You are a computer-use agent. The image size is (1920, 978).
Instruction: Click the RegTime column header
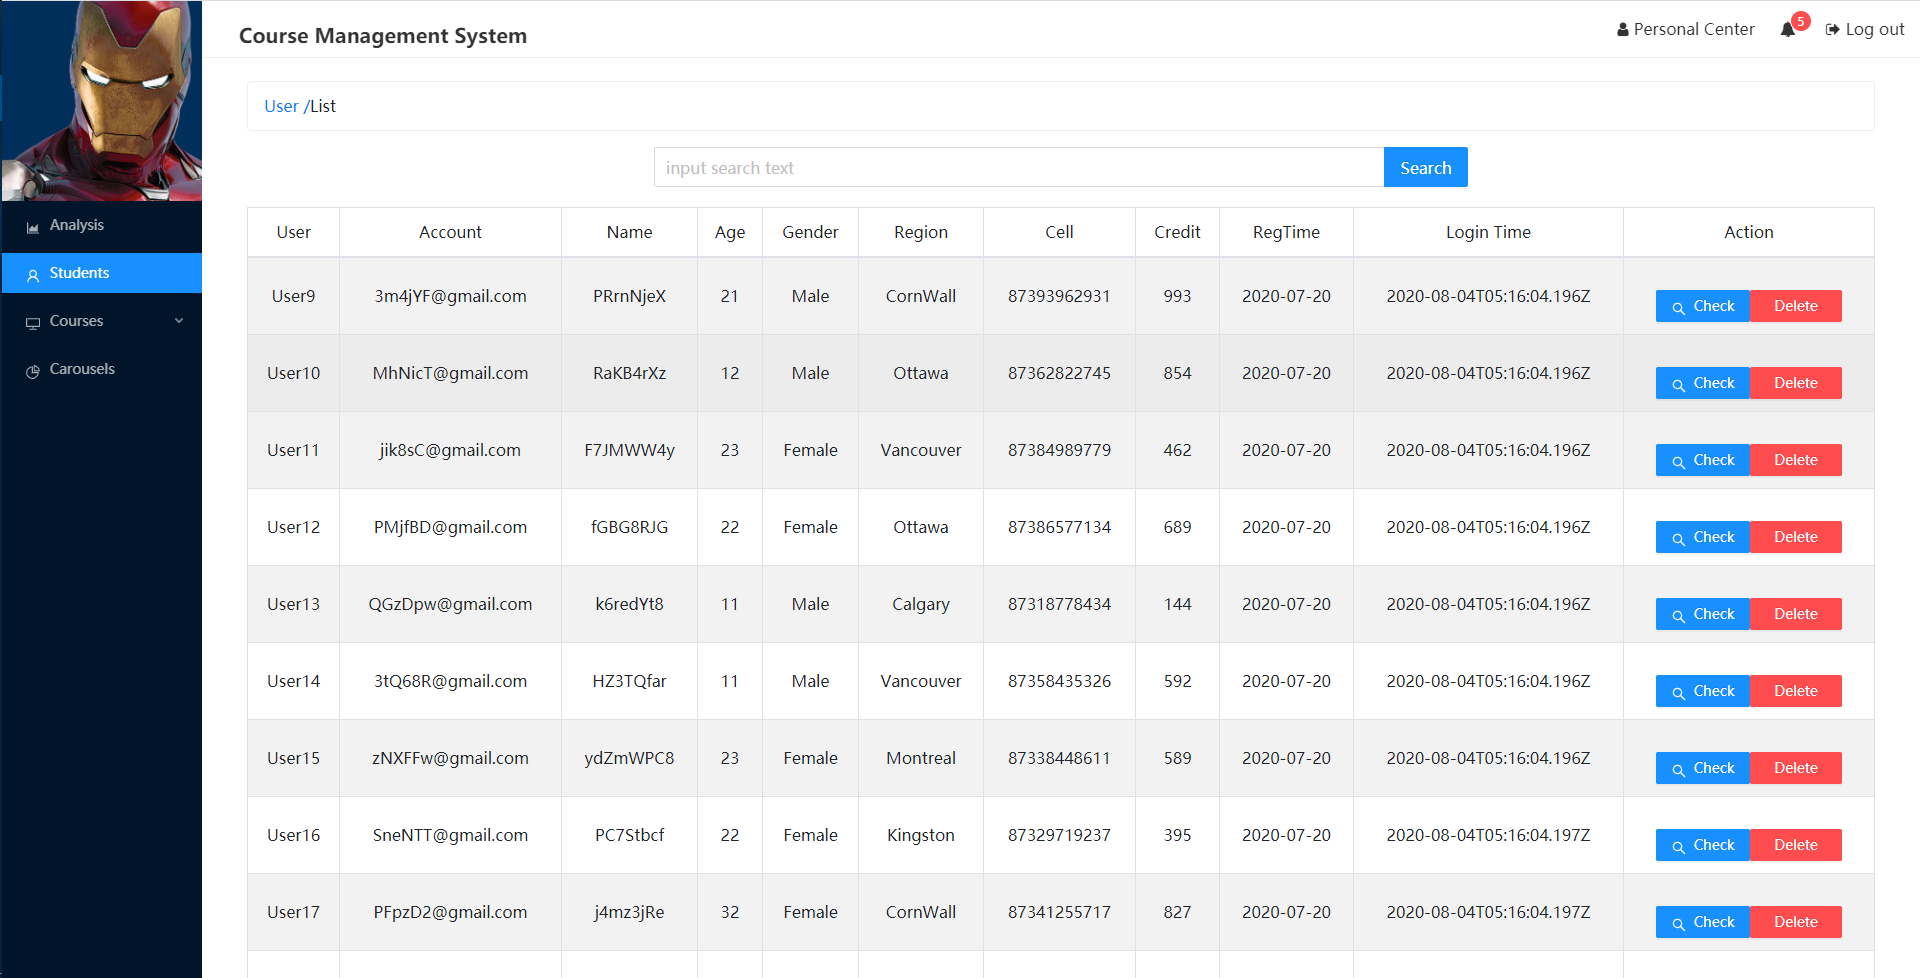1286,232
